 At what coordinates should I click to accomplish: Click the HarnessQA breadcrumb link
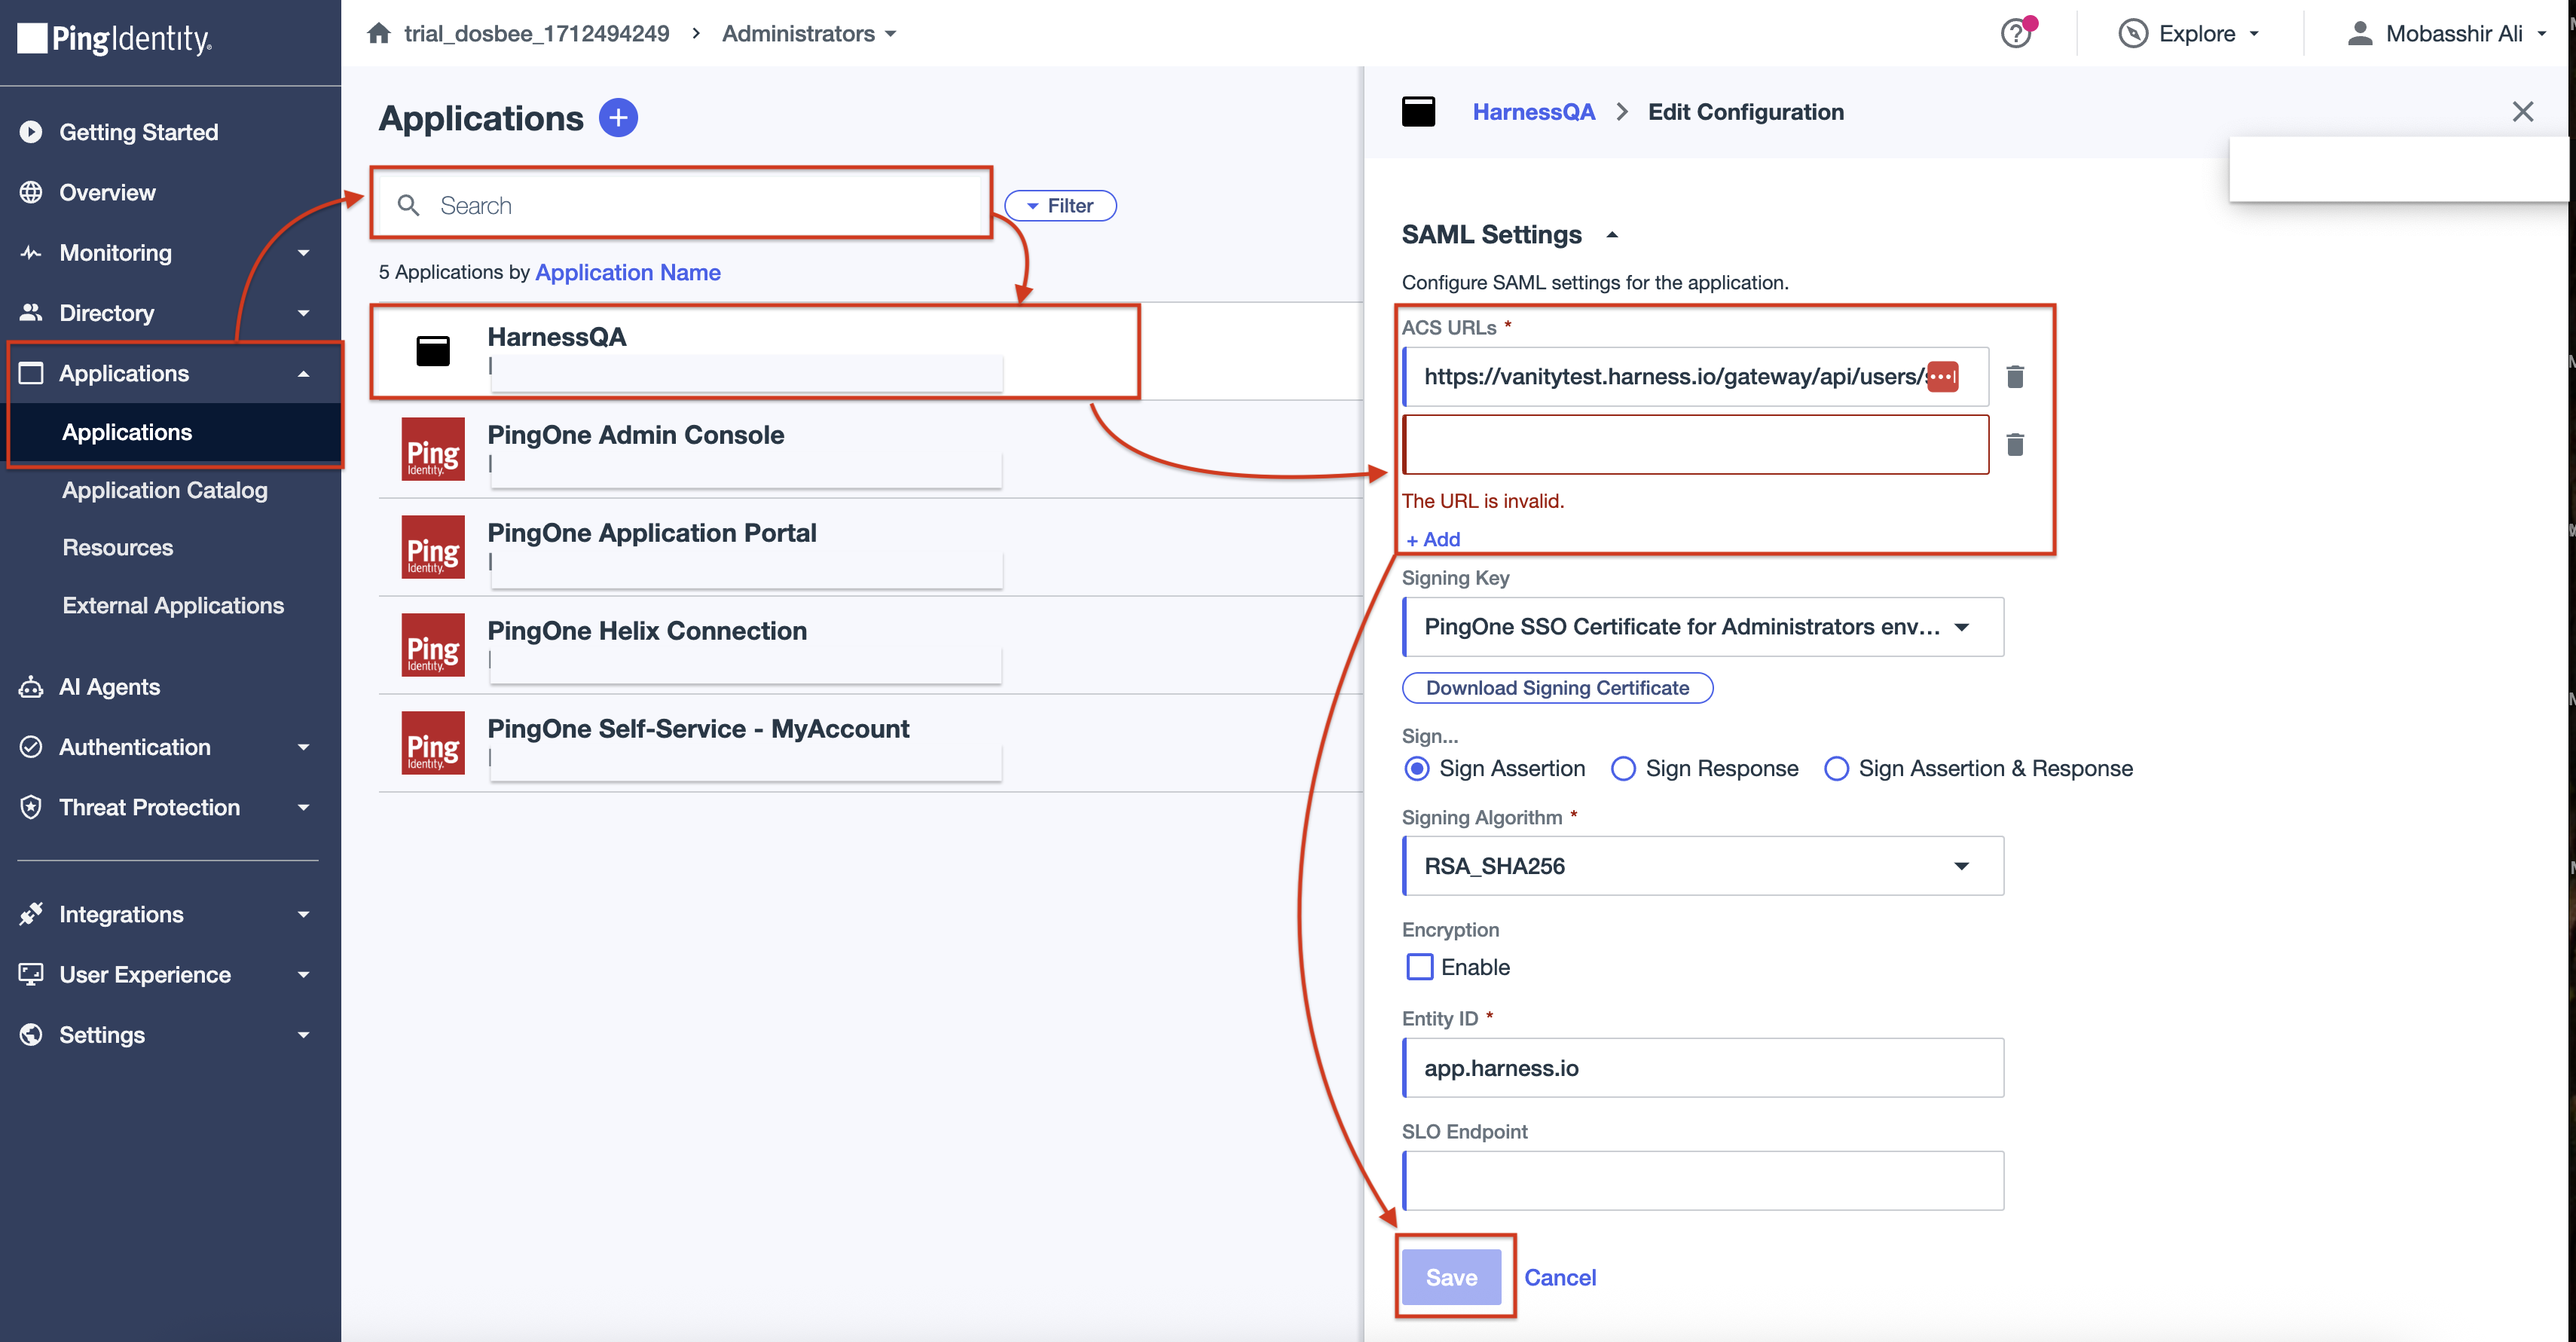(x=1533, y=112)
